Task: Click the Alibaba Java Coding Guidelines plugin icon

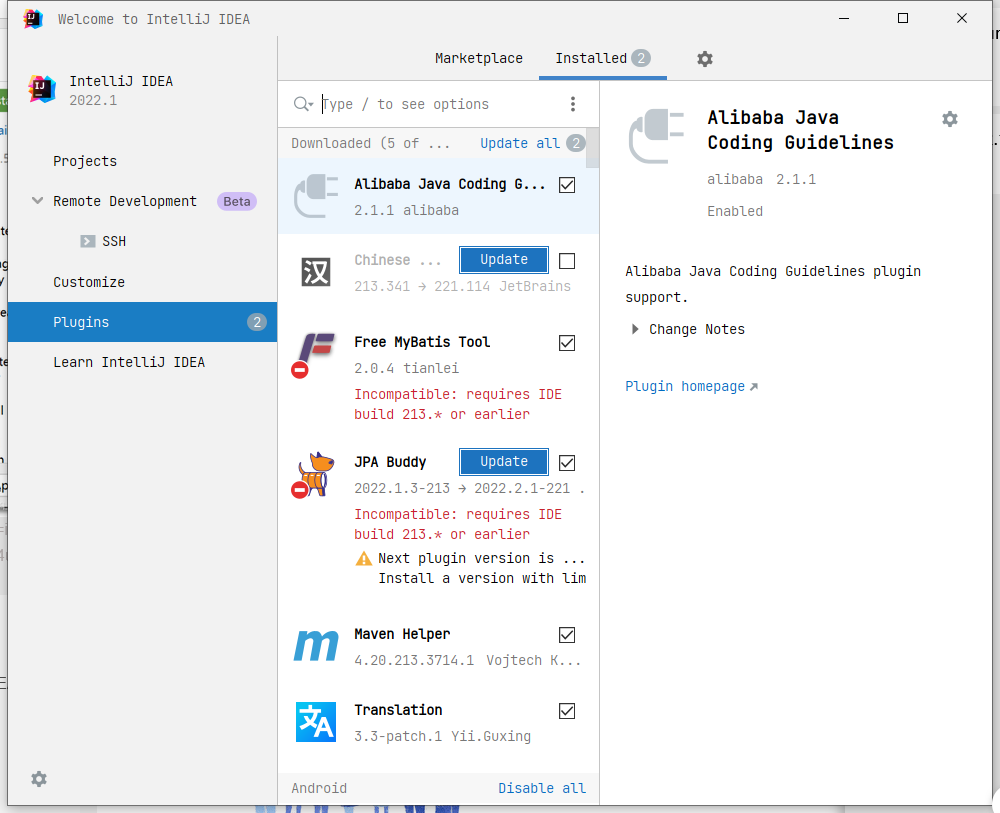Action: click(x=316, y=196)
